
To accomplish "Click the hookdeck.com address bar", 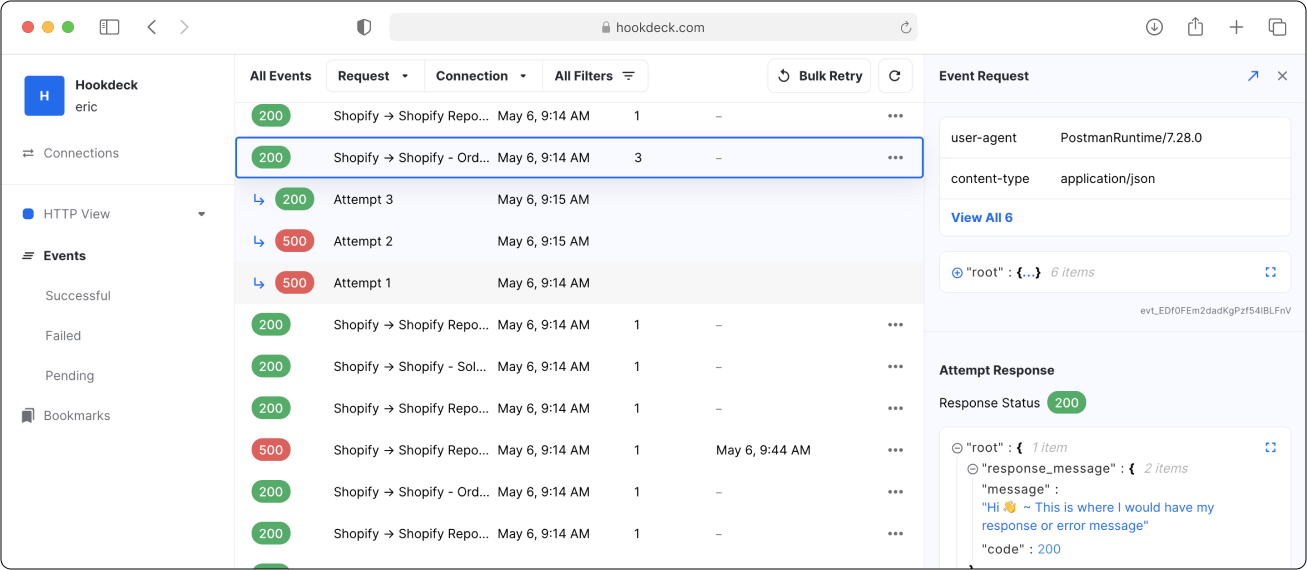I will 653,27.
